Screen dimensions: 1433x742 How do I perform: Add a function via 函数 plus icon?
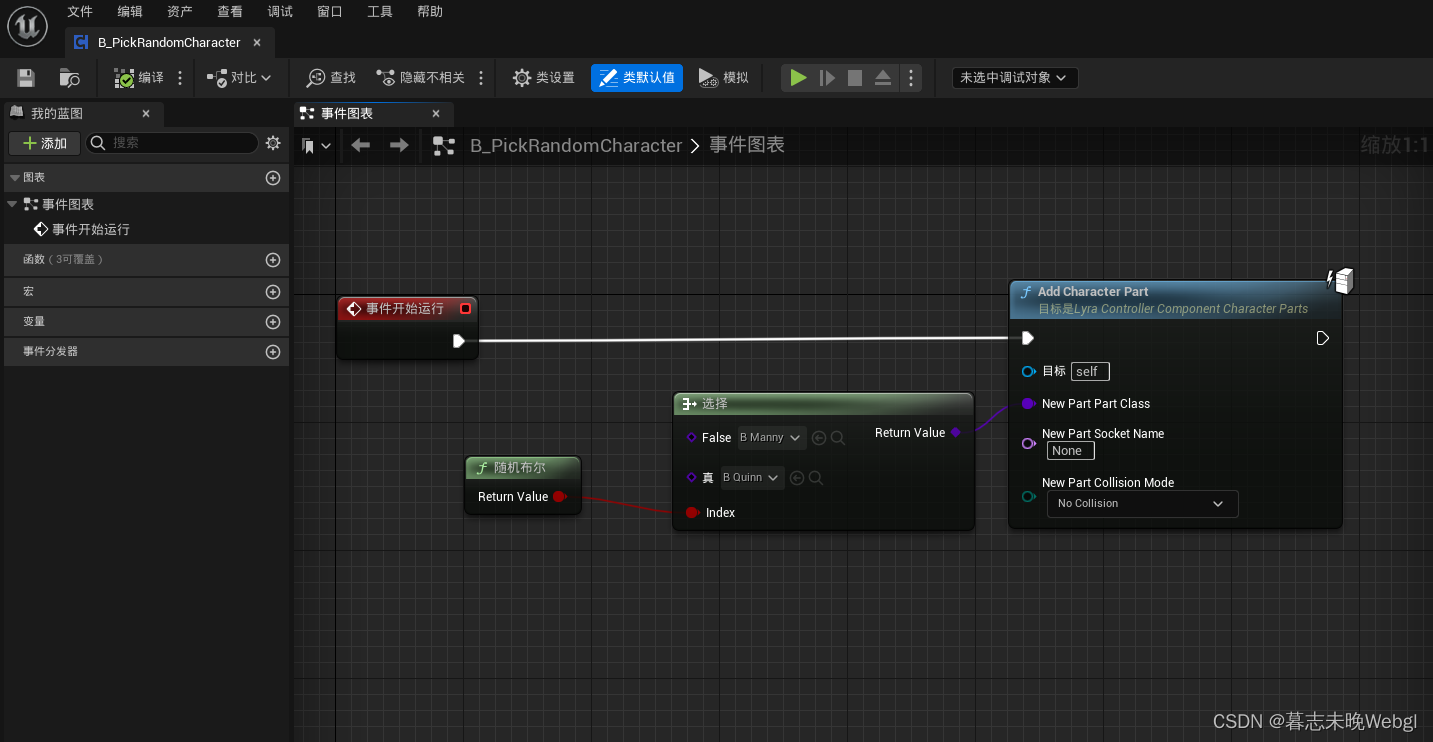point(273,260)
